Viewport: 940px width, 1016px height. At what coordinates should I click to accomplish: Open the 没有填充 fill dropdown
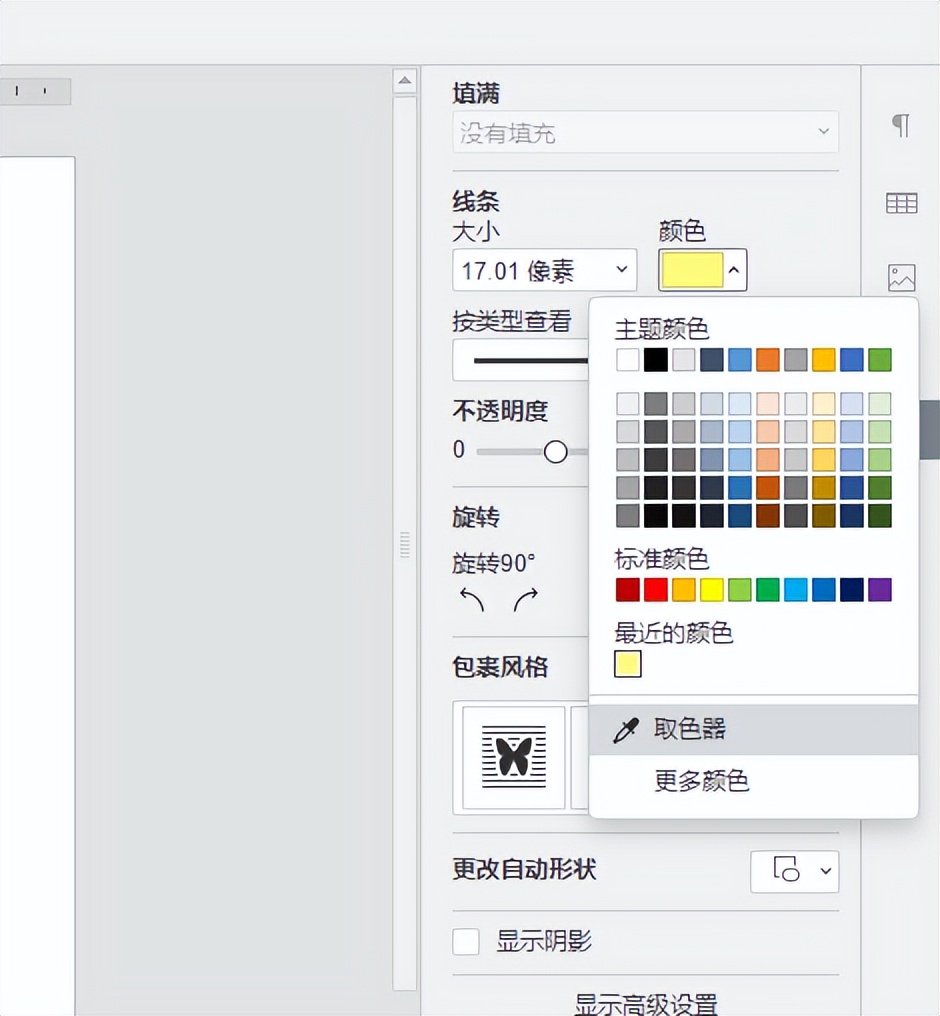click(645, 132)
